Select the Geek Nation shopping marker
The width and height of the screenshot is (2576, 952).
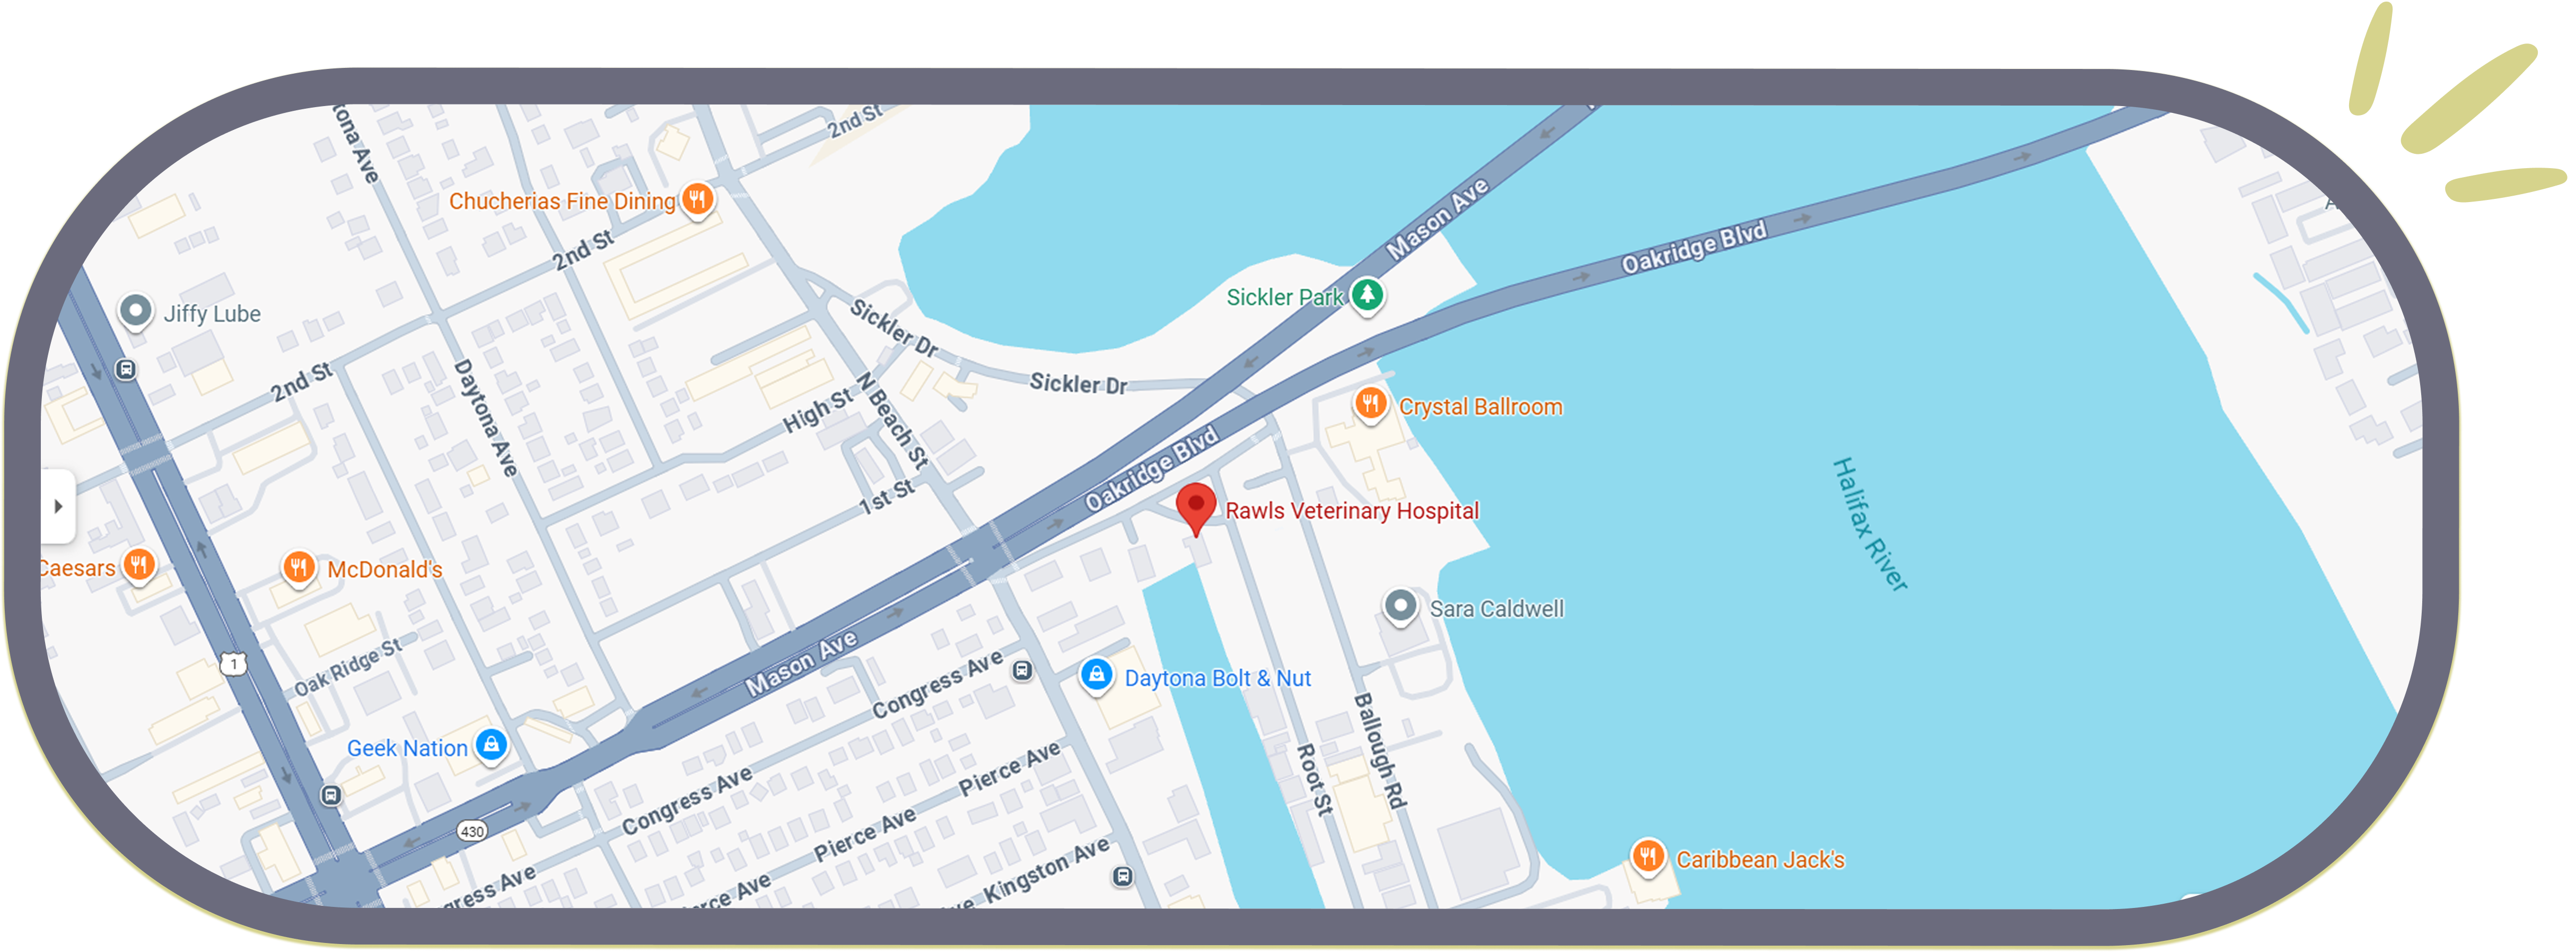click(491, 744)
